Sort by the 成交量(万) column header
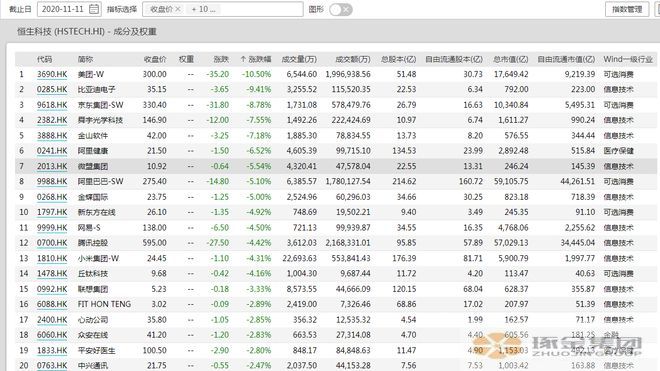 299,59
